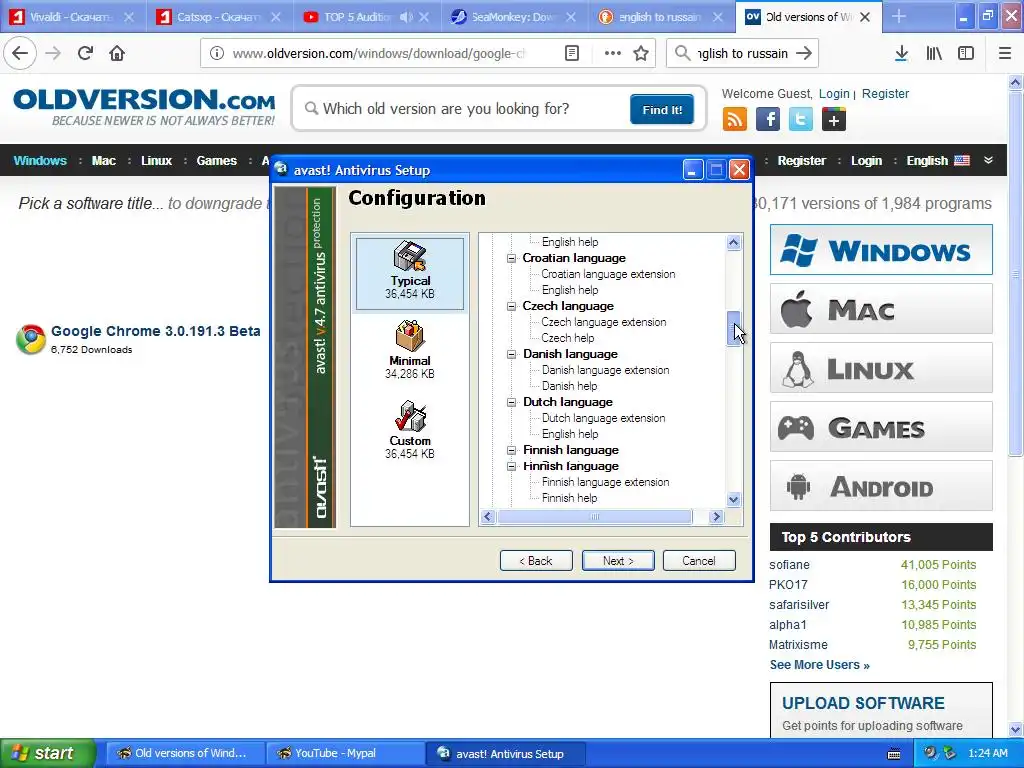Switch to the english to russain tab
This screenshot has height=768, width=1024.
point(661,17)
